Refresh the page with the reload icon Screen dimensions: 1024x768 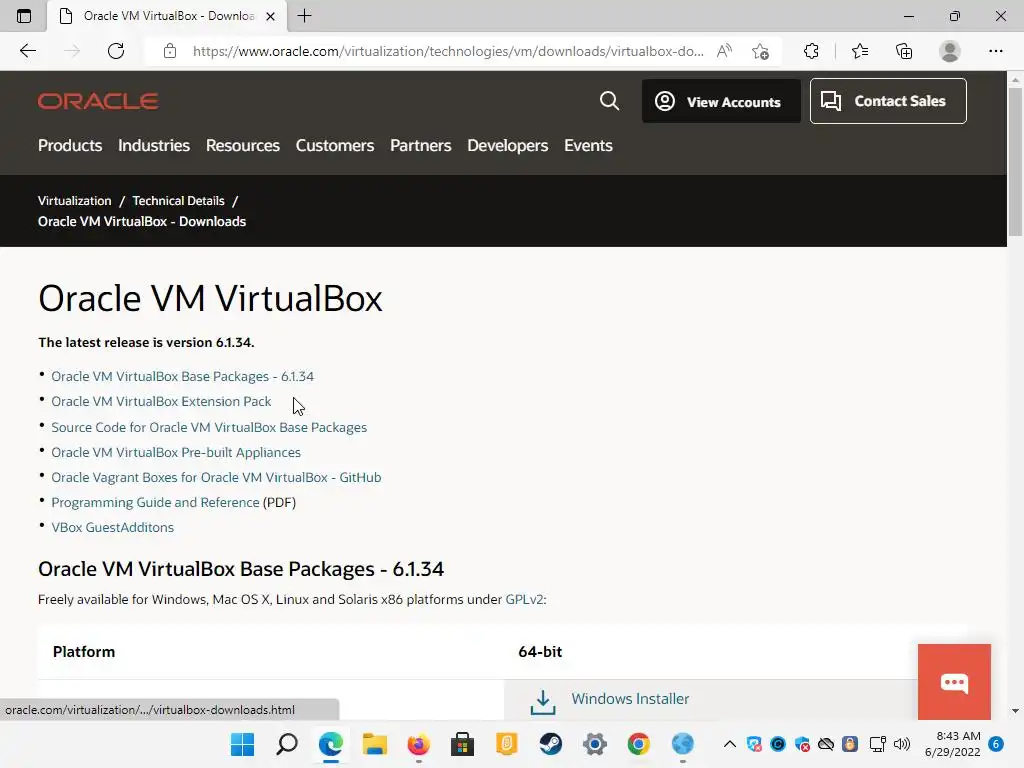click(x=116, y=51)
